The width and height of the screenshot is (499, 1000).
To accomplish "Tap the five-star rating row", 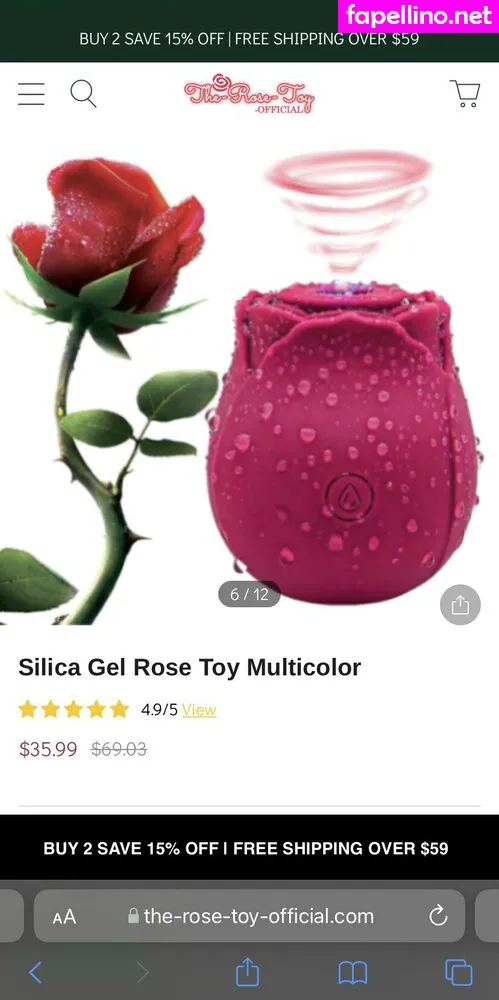I will point(73,709).
